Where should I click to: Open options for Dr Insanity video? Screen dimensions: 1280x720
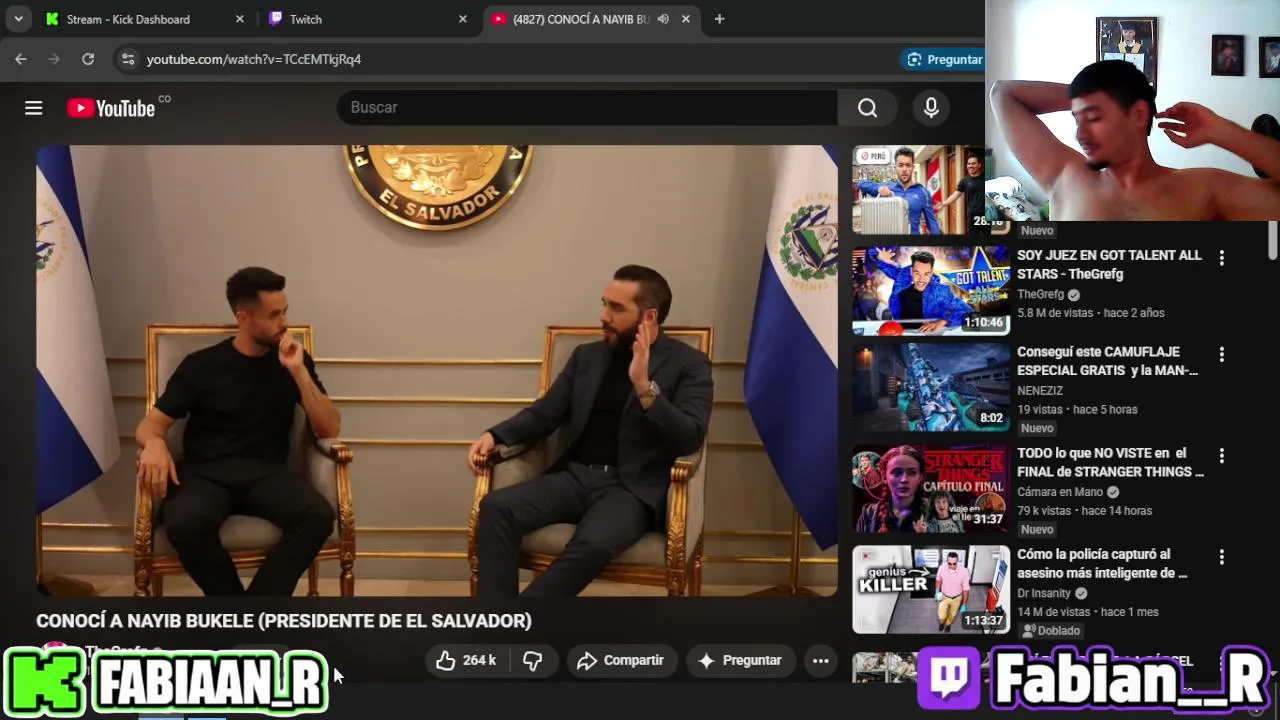[x=1221, y=557]
